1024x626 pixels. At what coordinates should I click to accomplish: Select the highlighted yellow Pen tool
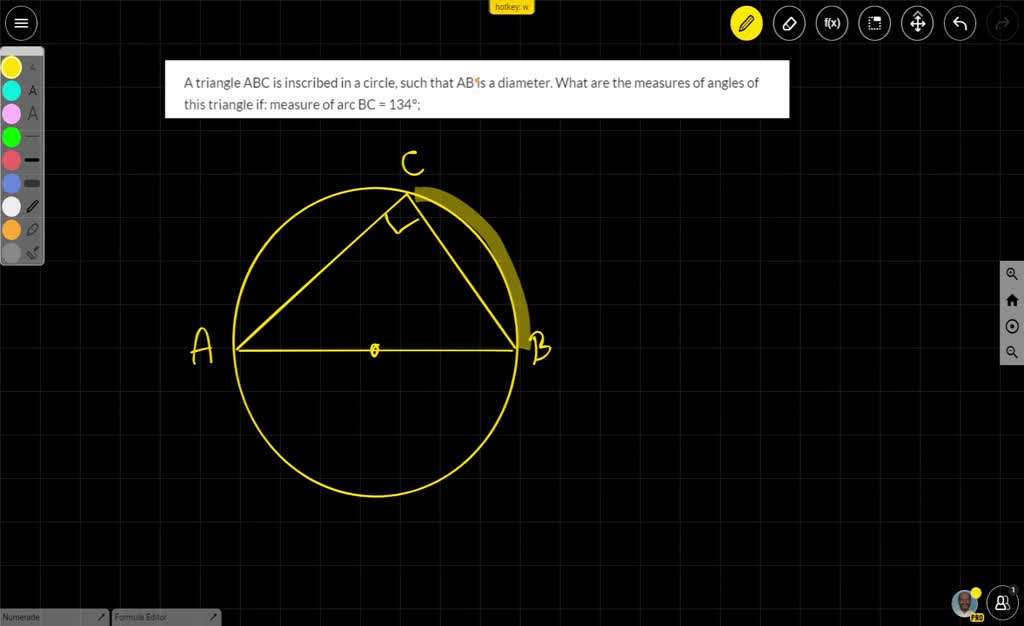click(746, 23)
